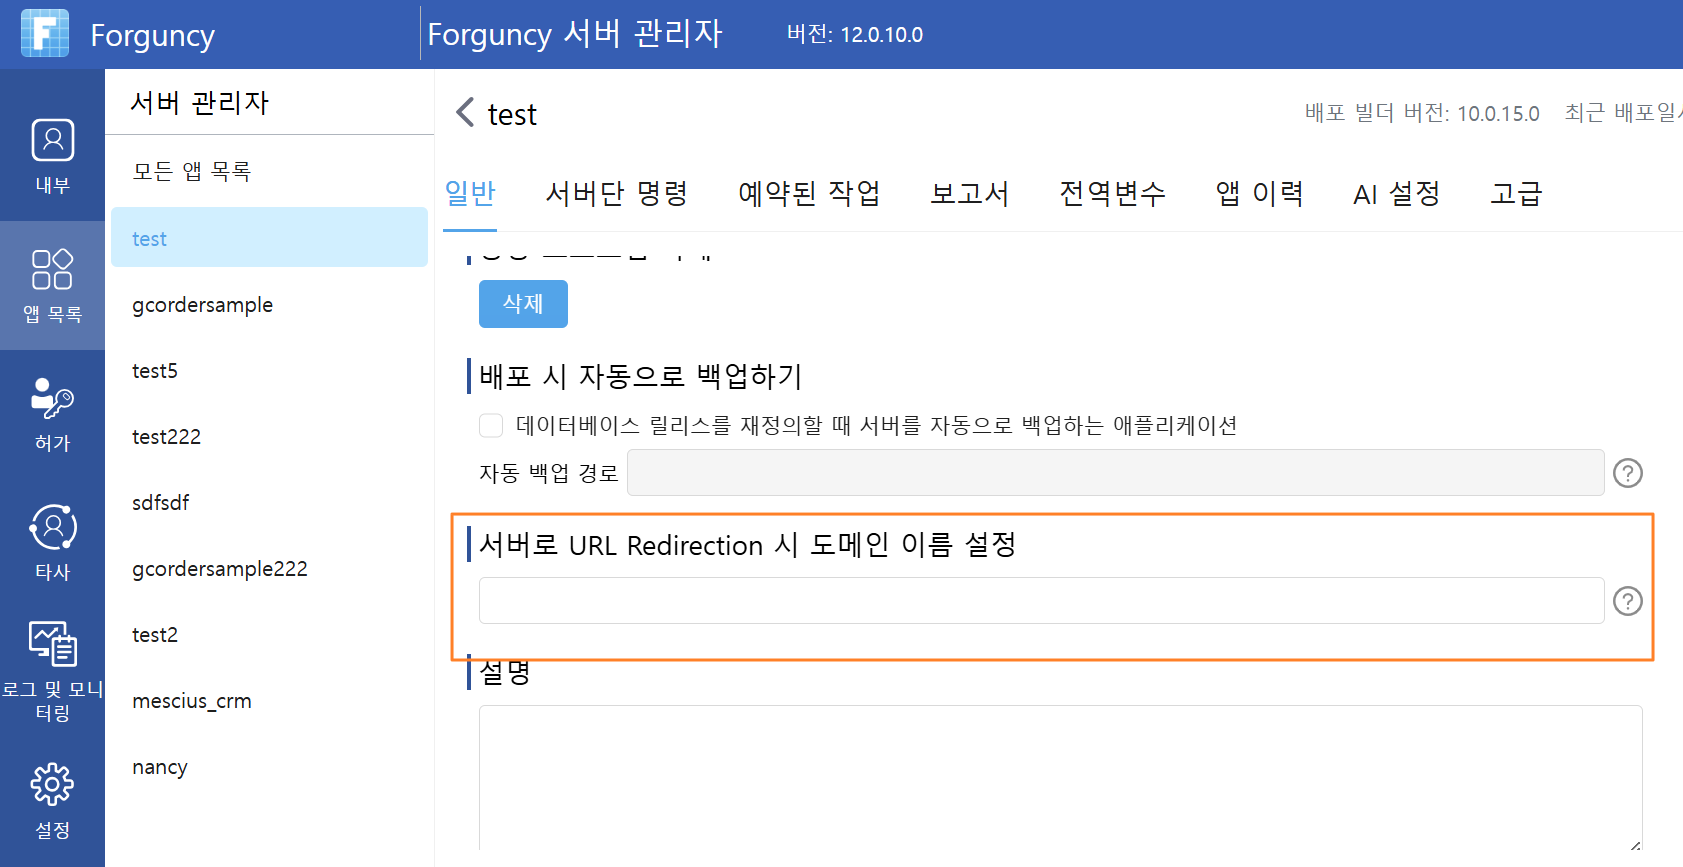
Task: Enable automatic backup on deploy checkbox
Action: pyautogui.click(x=491, y=425)
